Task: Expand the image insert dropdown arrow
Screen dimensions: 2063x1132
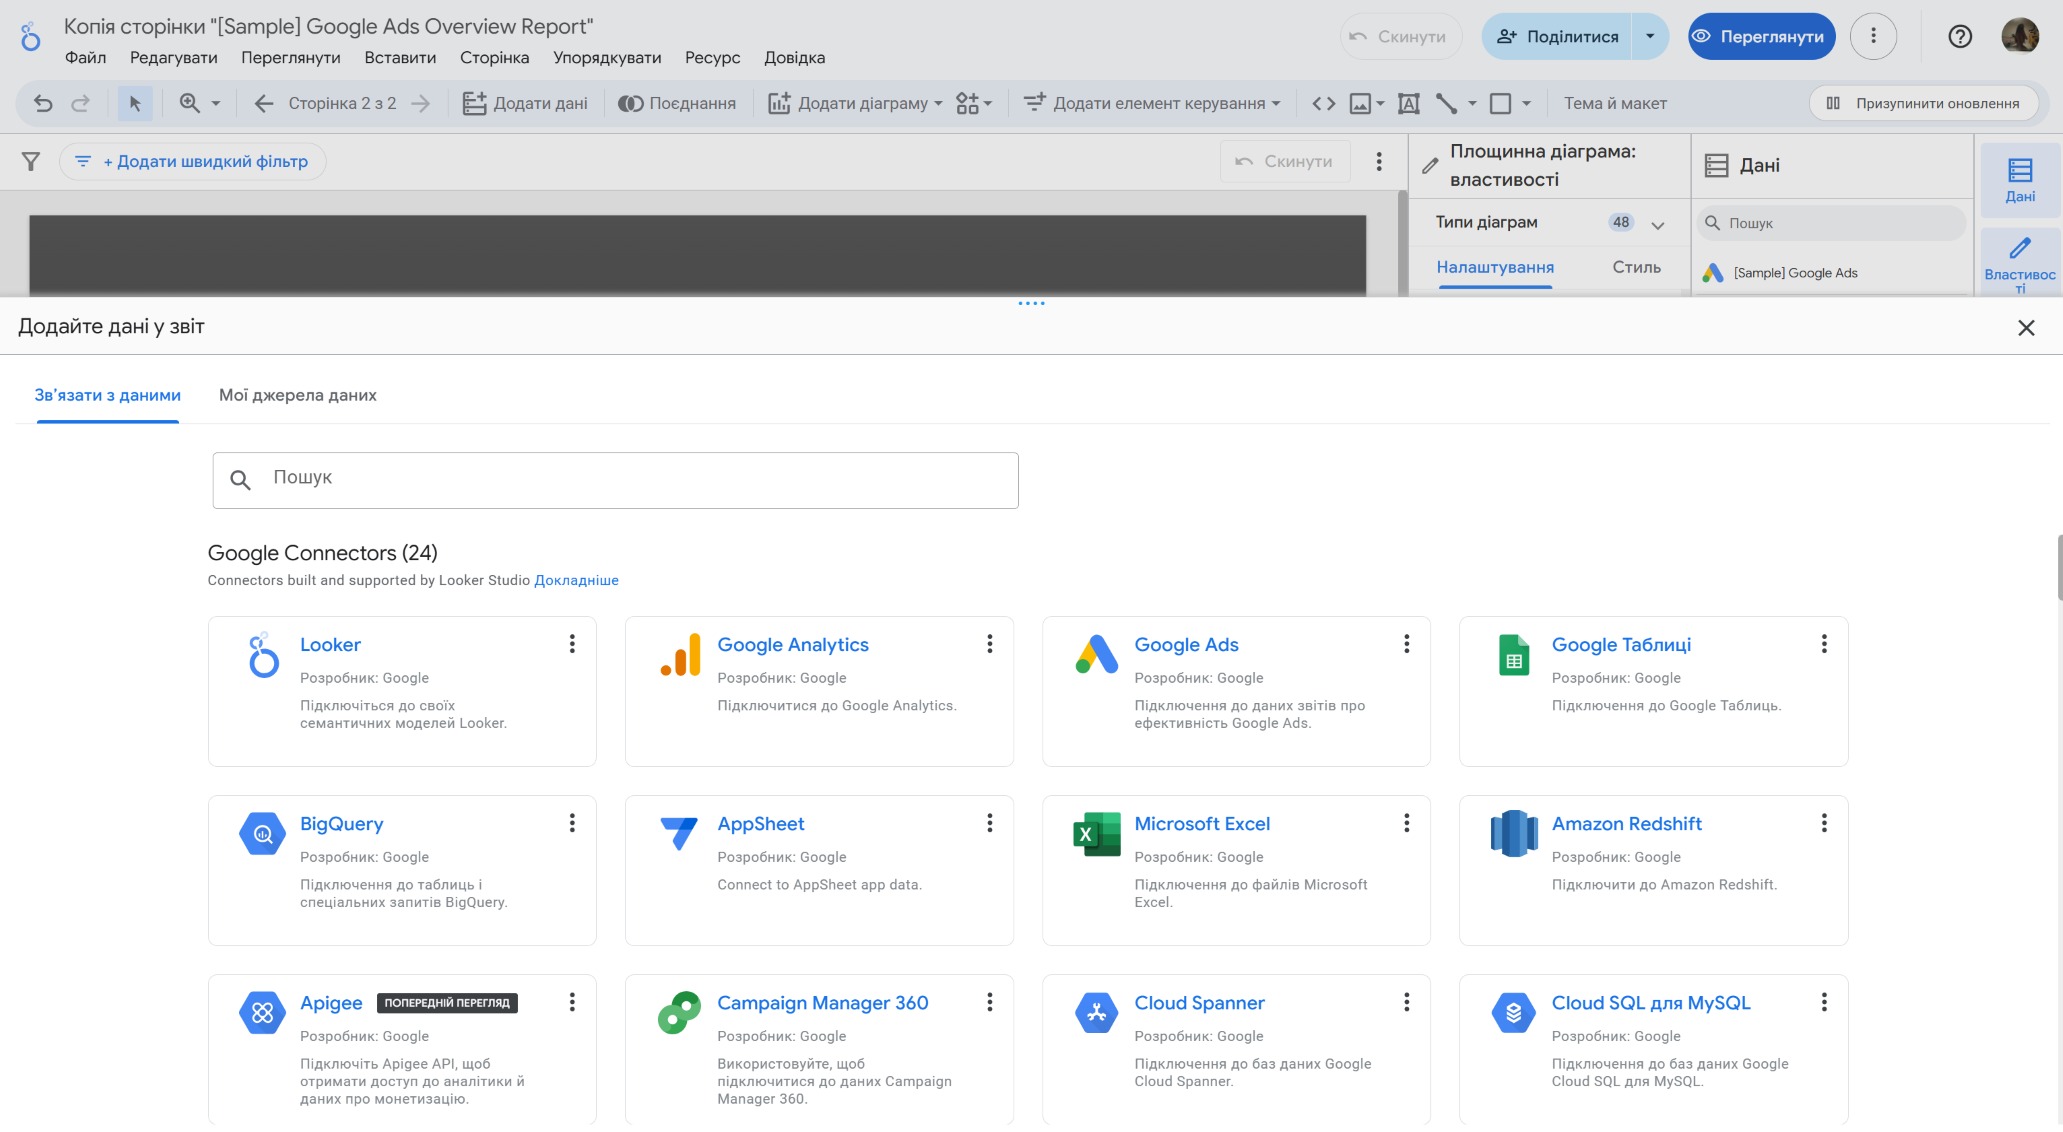Action: (1381, 103)
